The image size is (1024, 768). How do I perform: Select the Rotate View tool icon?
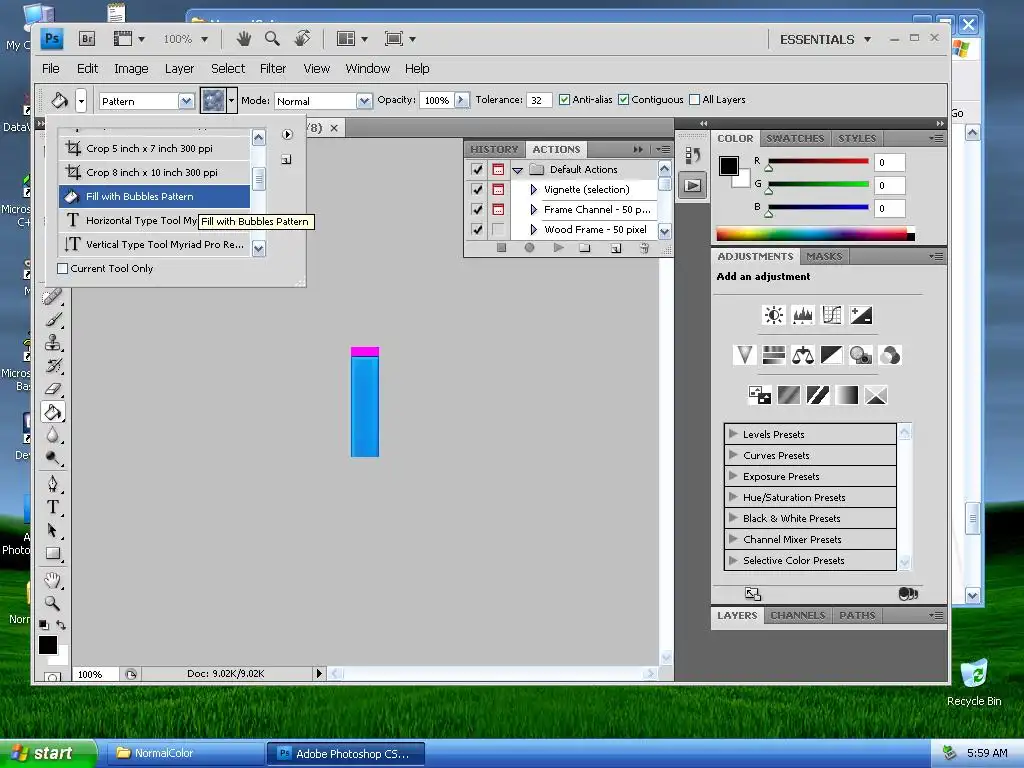tap(302, 39)
